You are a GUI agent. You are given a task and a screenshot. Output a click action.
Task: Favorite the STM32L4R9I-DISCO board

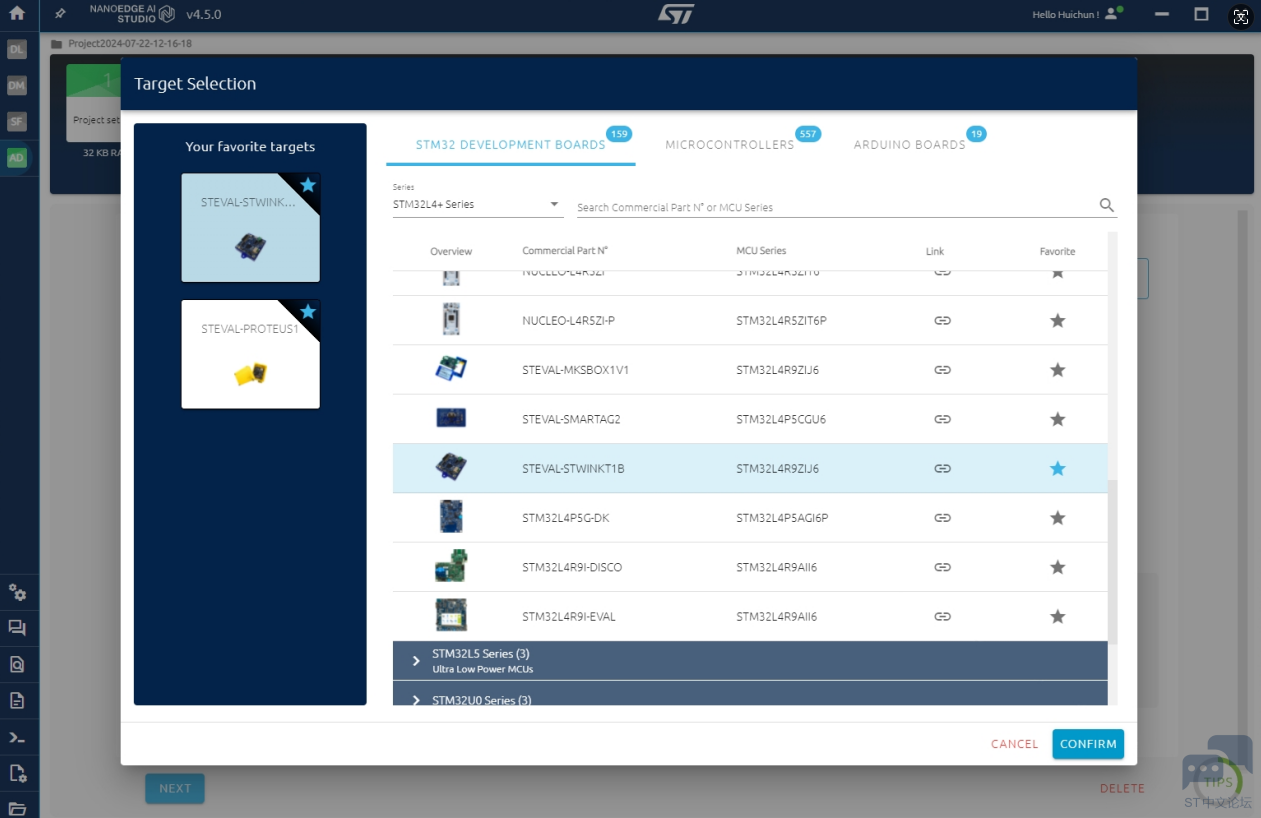(x=1057, y=567)
